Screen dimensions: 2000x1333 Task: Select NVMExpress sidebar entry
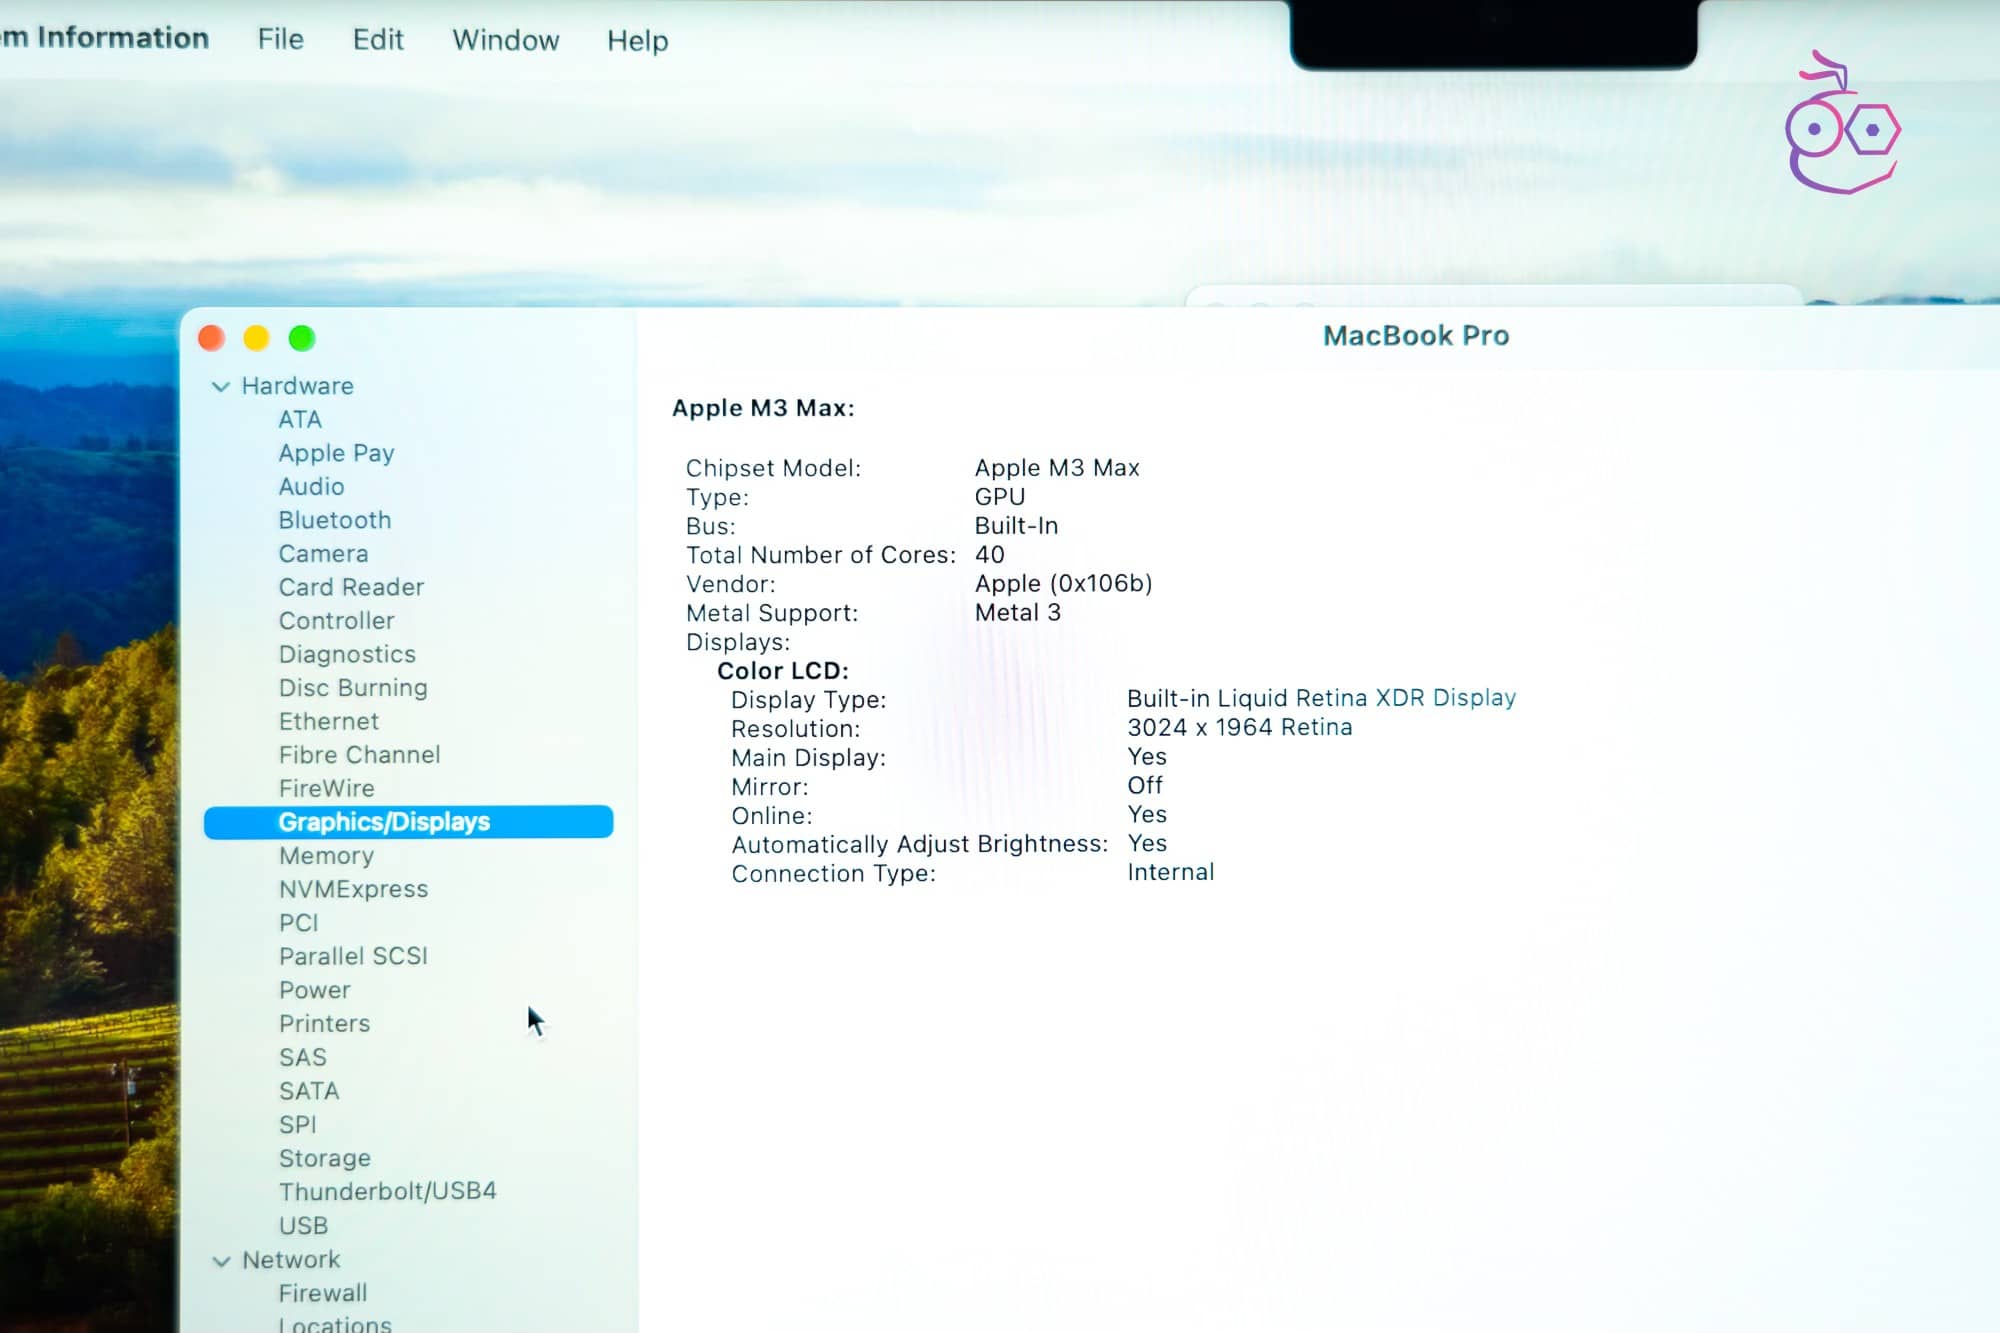[x=353, y=889]
